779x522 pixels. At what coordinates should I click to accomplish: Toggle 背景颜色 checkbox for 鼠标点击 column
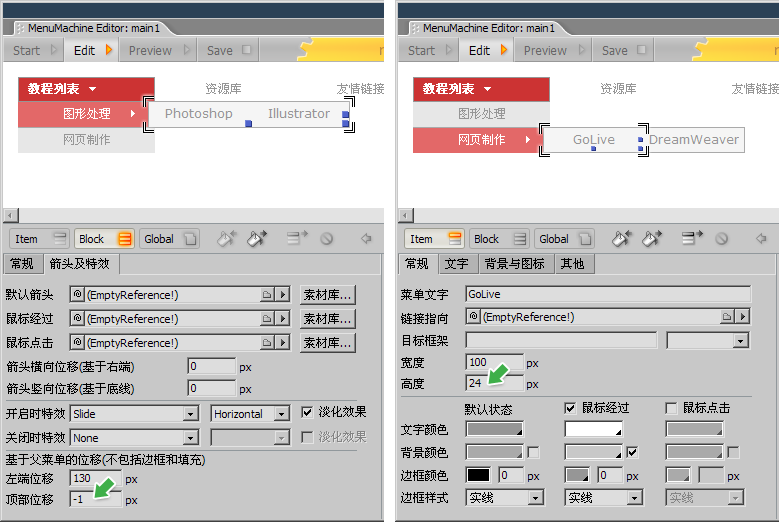coord(733,452)
